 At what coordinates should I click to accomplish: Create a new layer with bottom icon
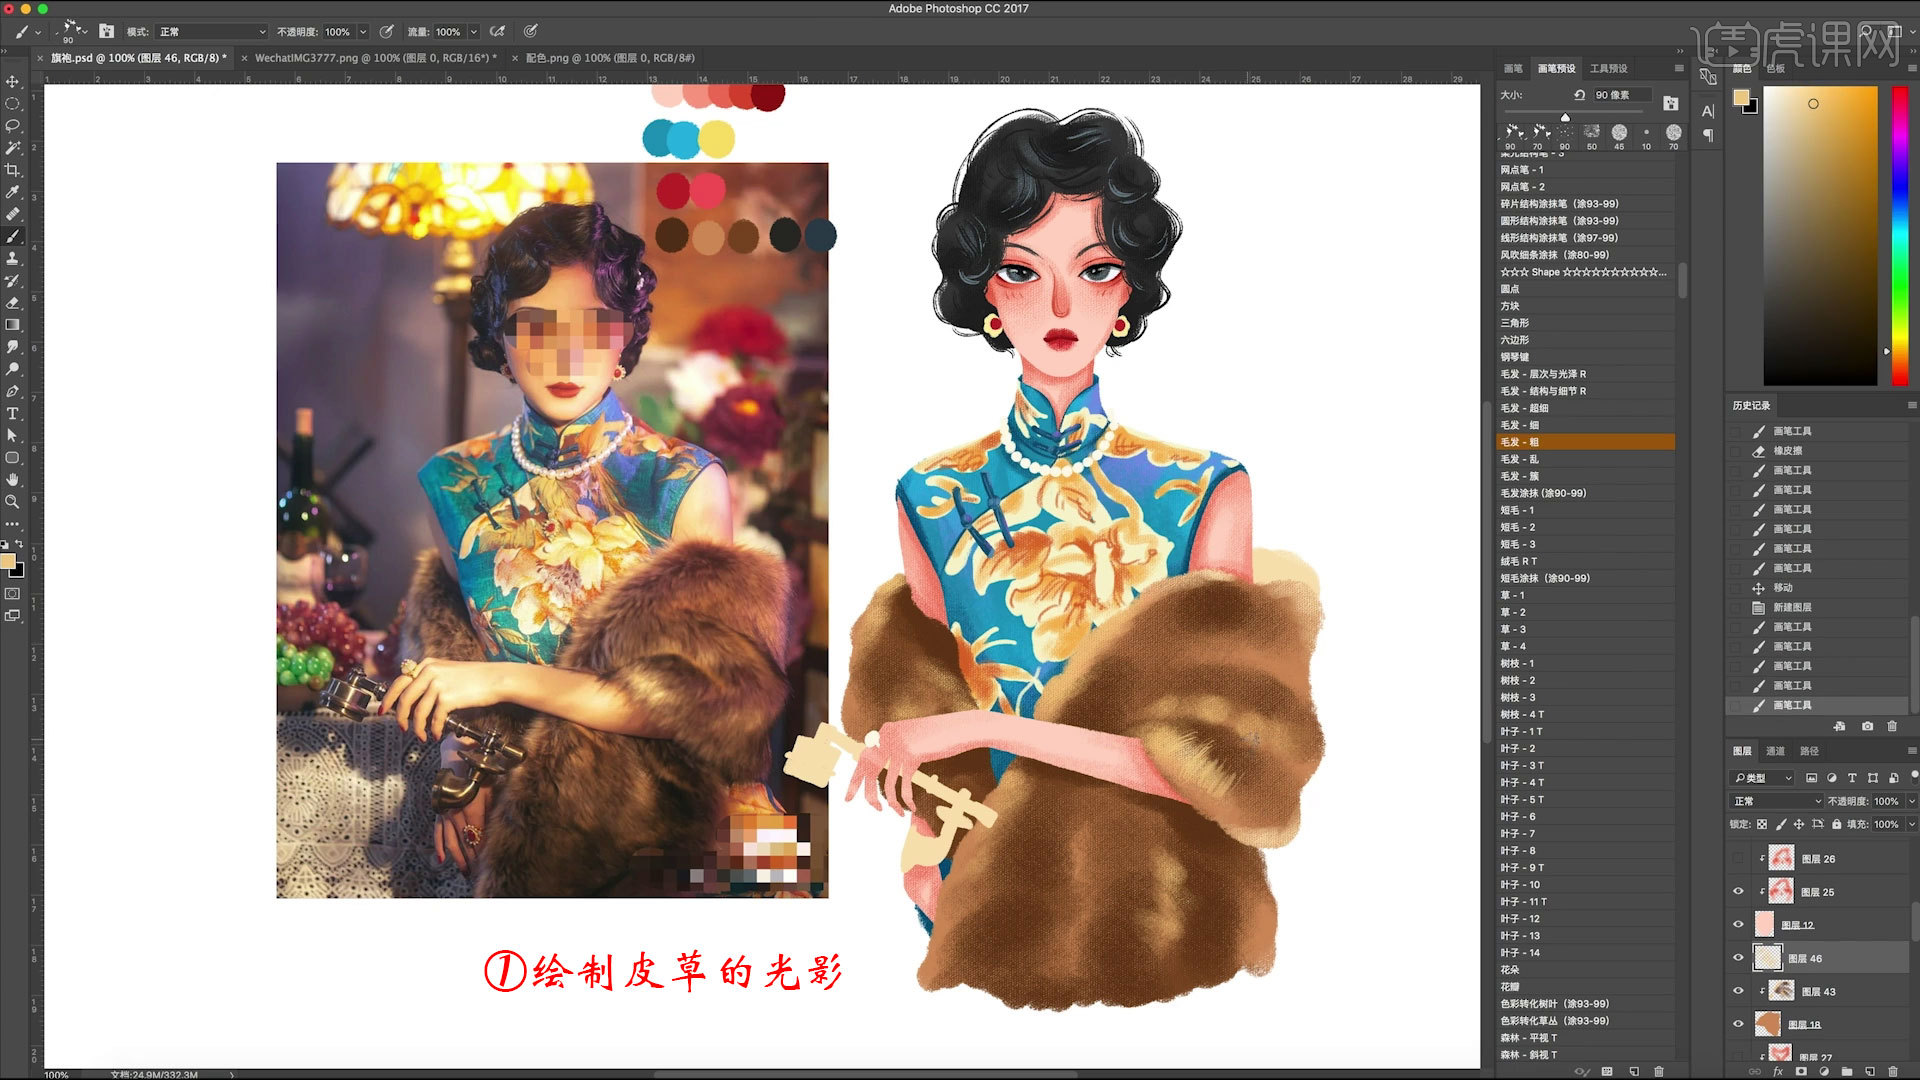tap(1869, 1071)
